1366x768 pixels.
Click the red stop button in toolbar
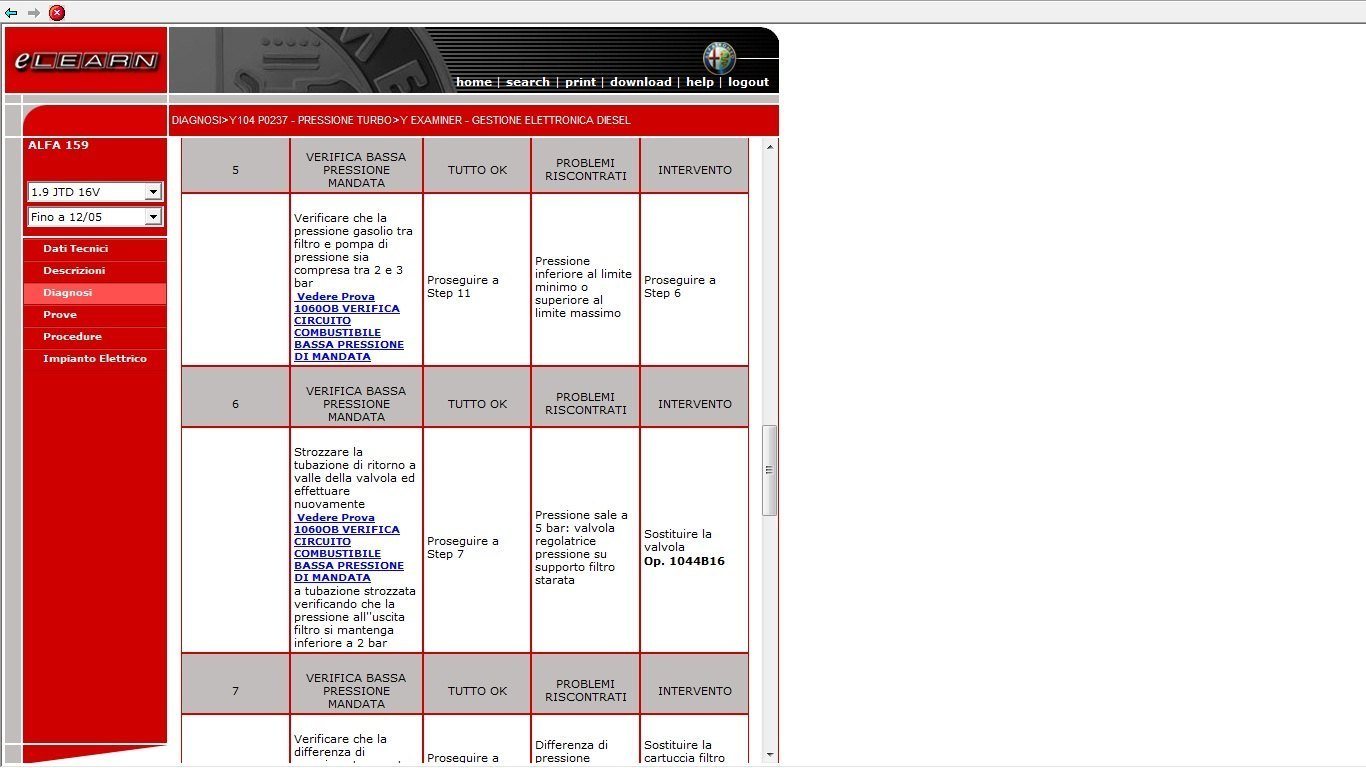pyautogui.click(x=57, y=13)
